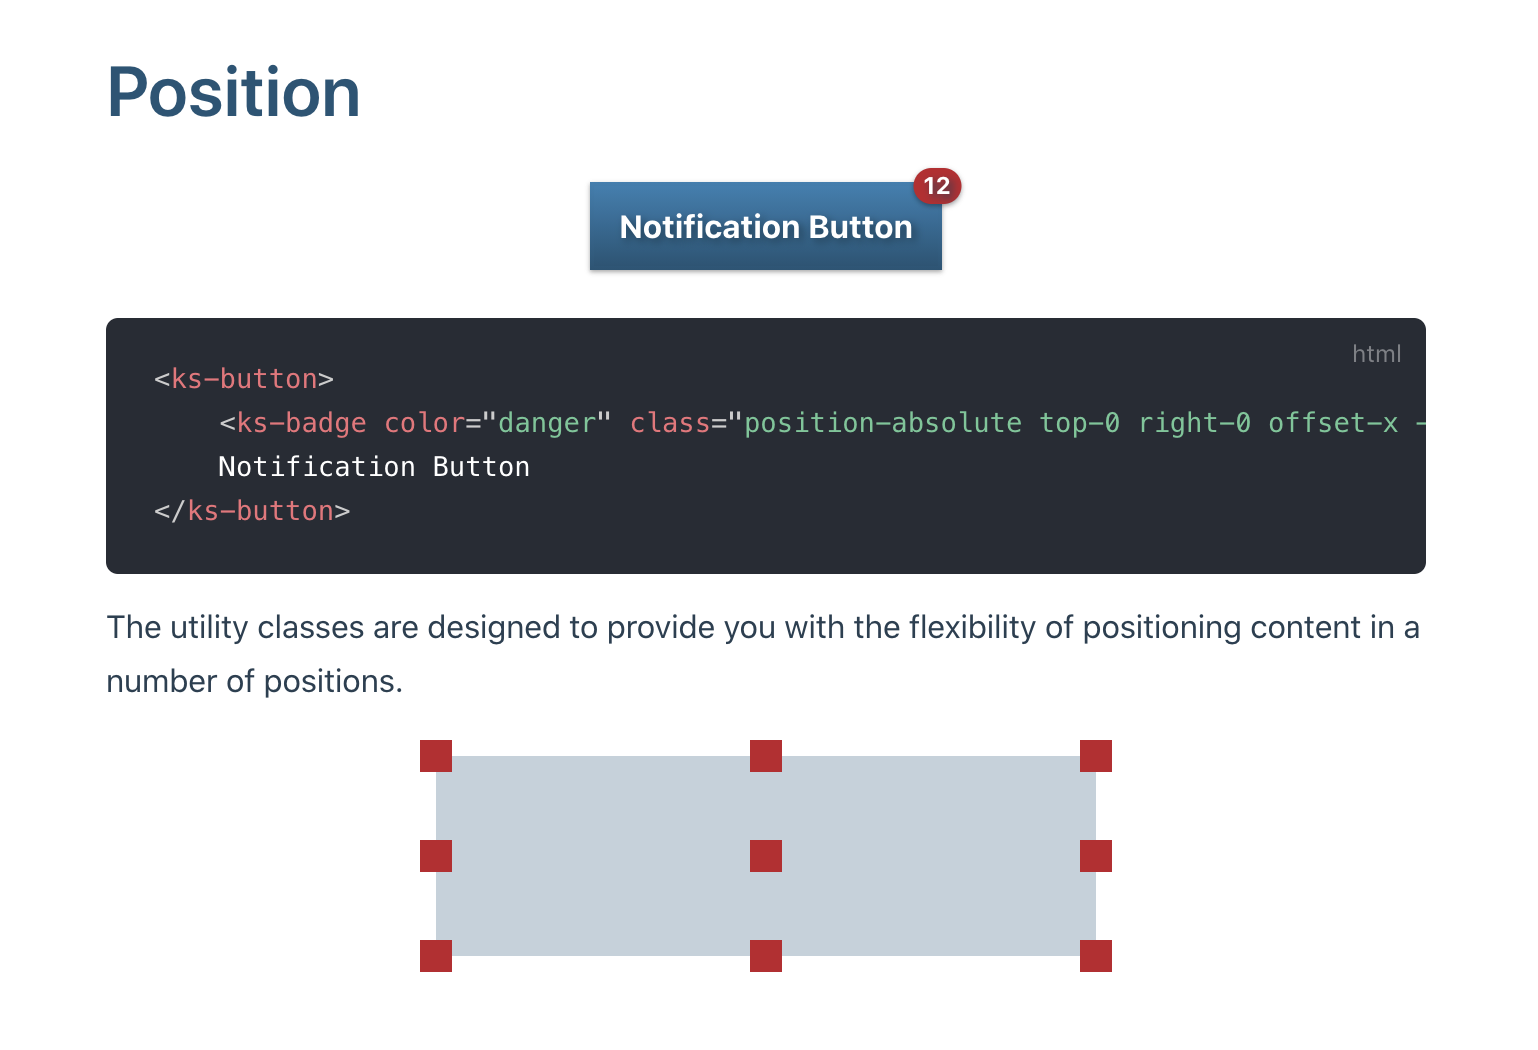Click the top-0 utility class in the code
The width and height of the screenshot is (1538, 1050).
[x=1080, y=422]
